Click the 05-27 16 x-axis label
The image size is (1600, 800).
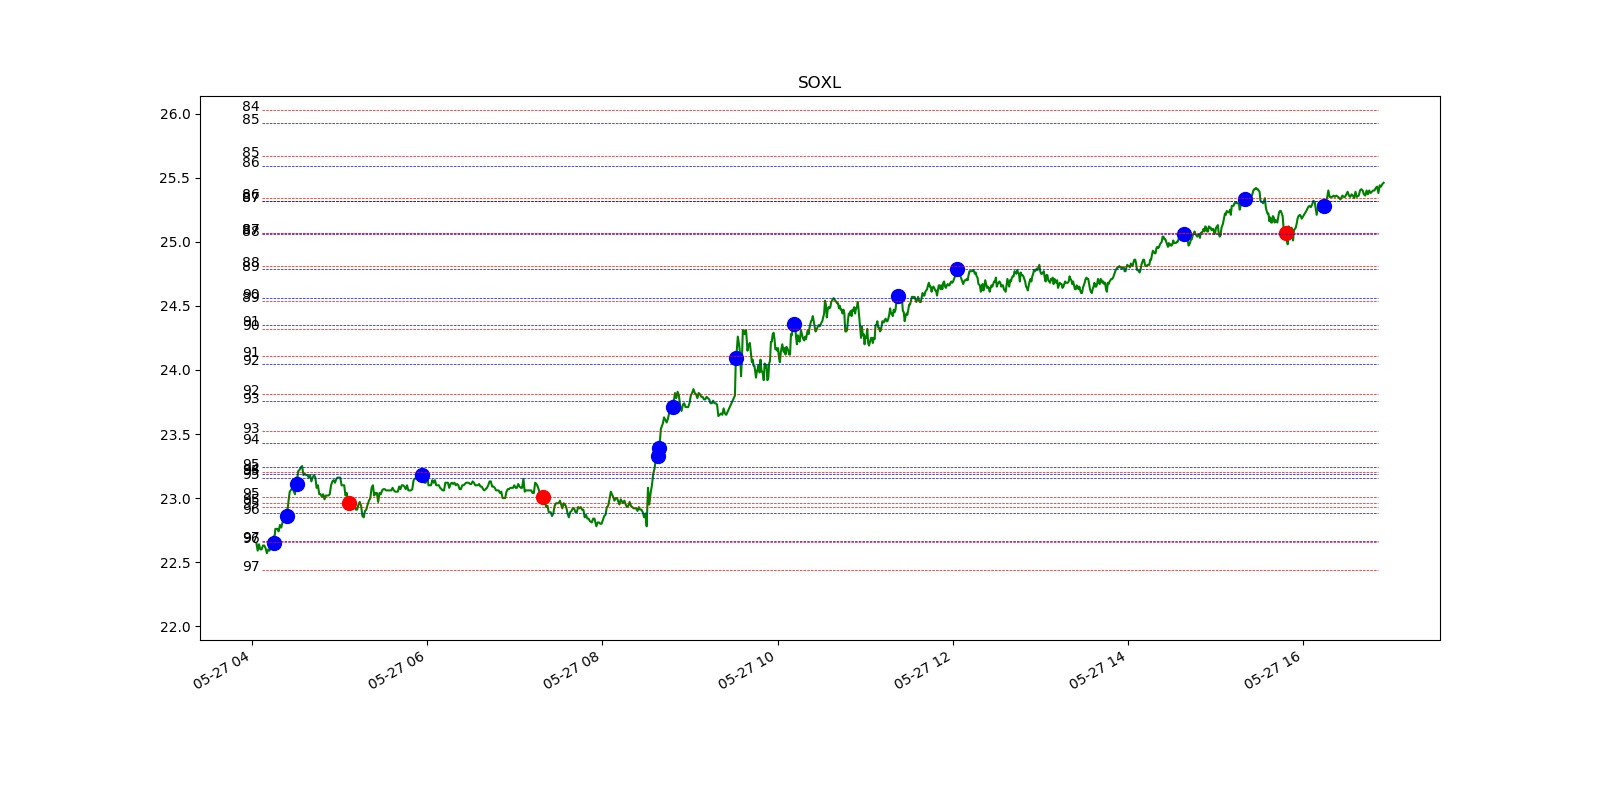tap(1272, 669)
